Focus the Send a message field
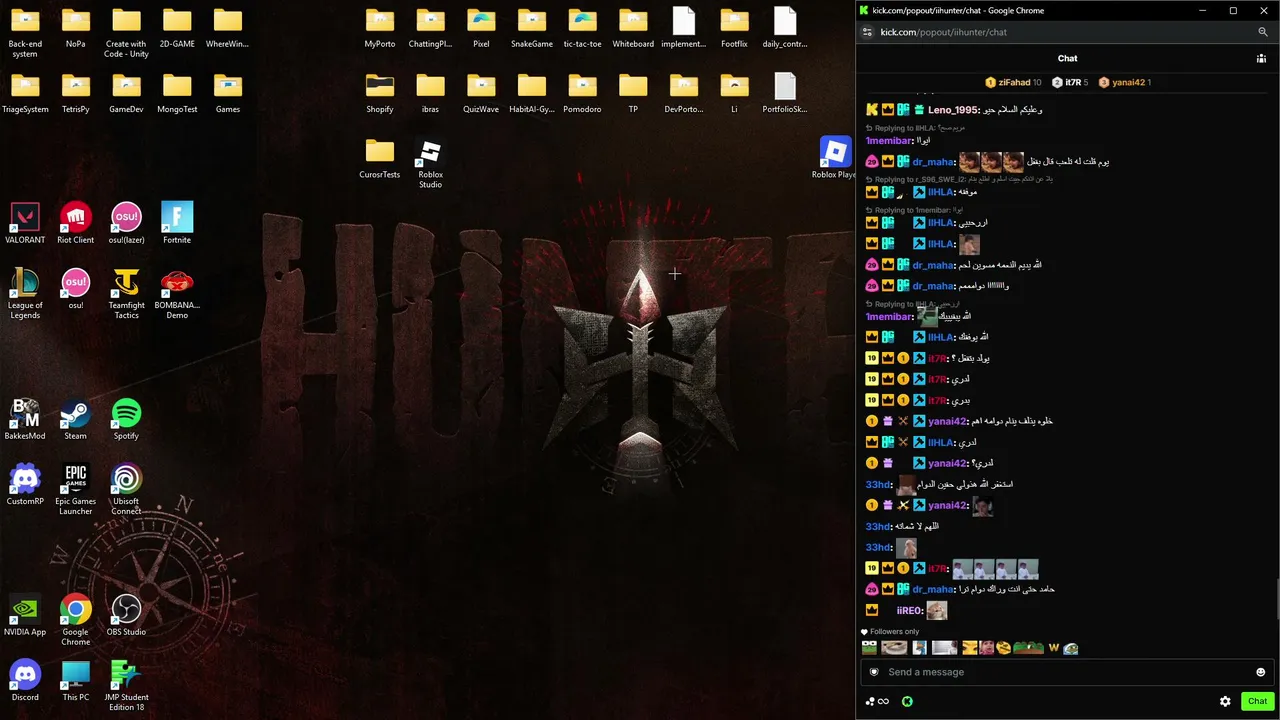Screen dimensions: 1280x720 [1067, 672]
